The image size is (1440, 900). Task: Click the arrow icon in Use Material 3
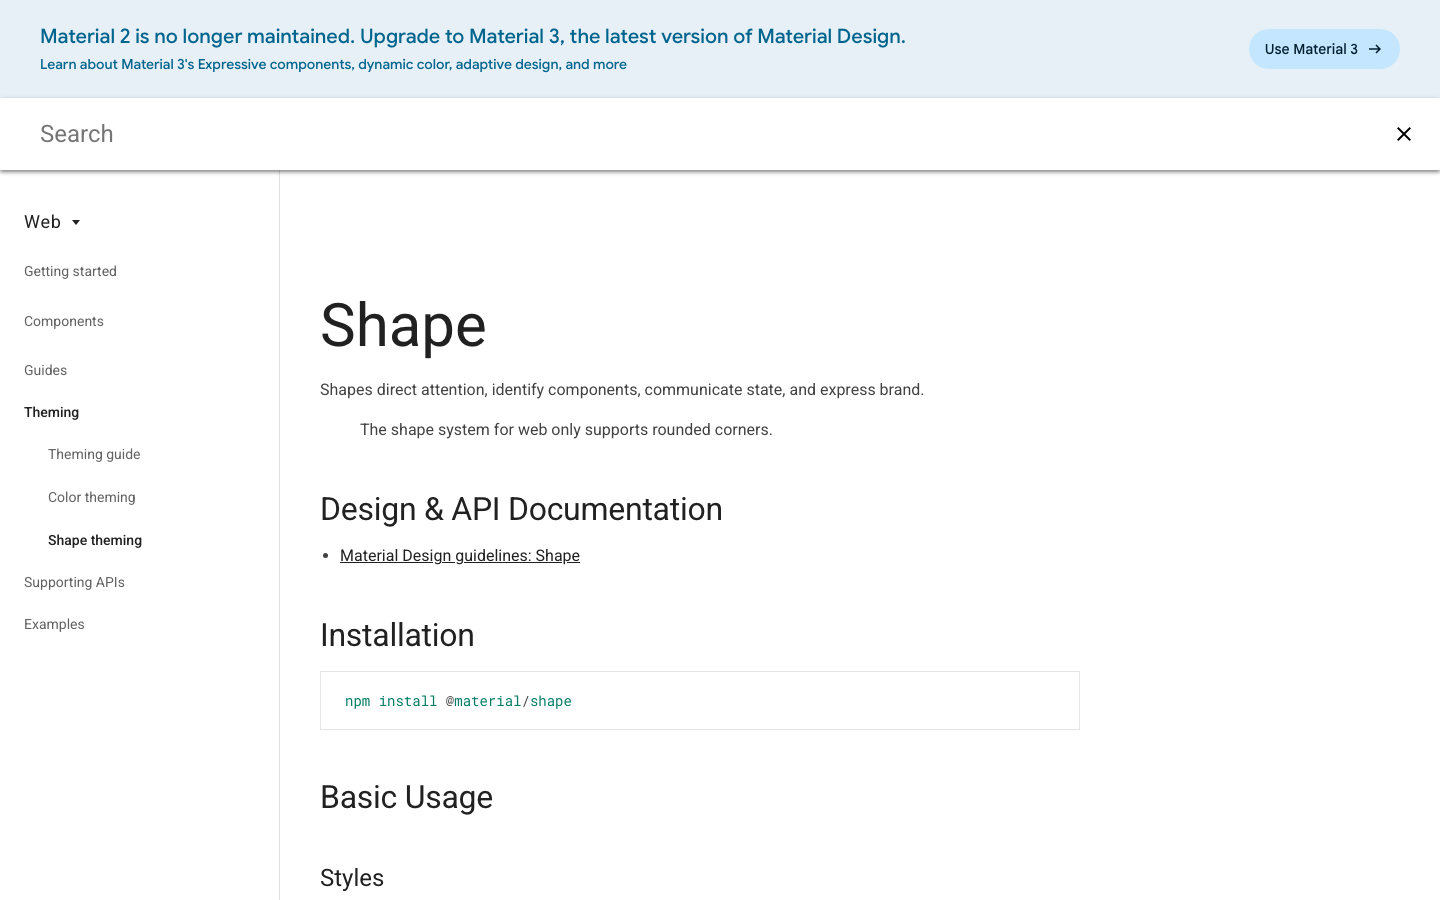[1375, 49]
